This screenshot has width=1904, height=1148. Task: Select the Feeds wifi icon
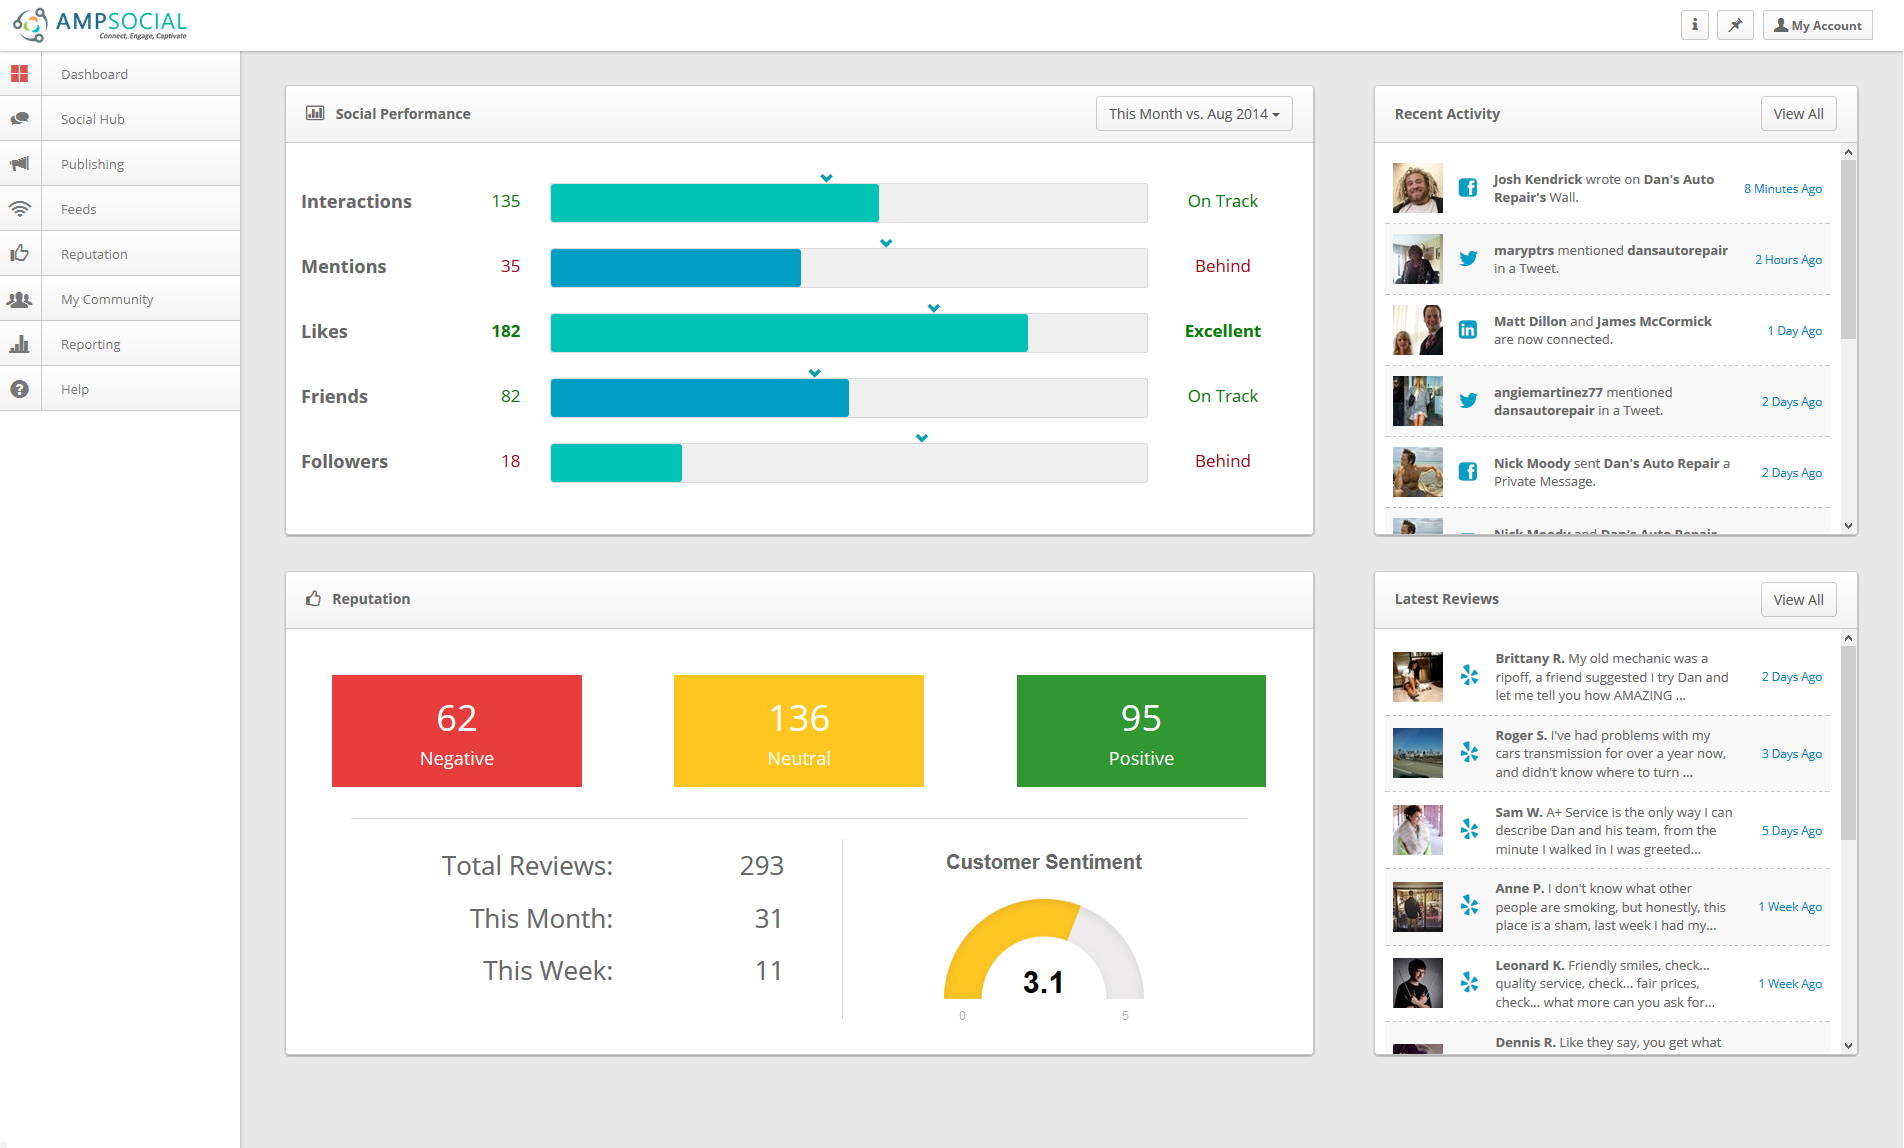pos(20,209)
